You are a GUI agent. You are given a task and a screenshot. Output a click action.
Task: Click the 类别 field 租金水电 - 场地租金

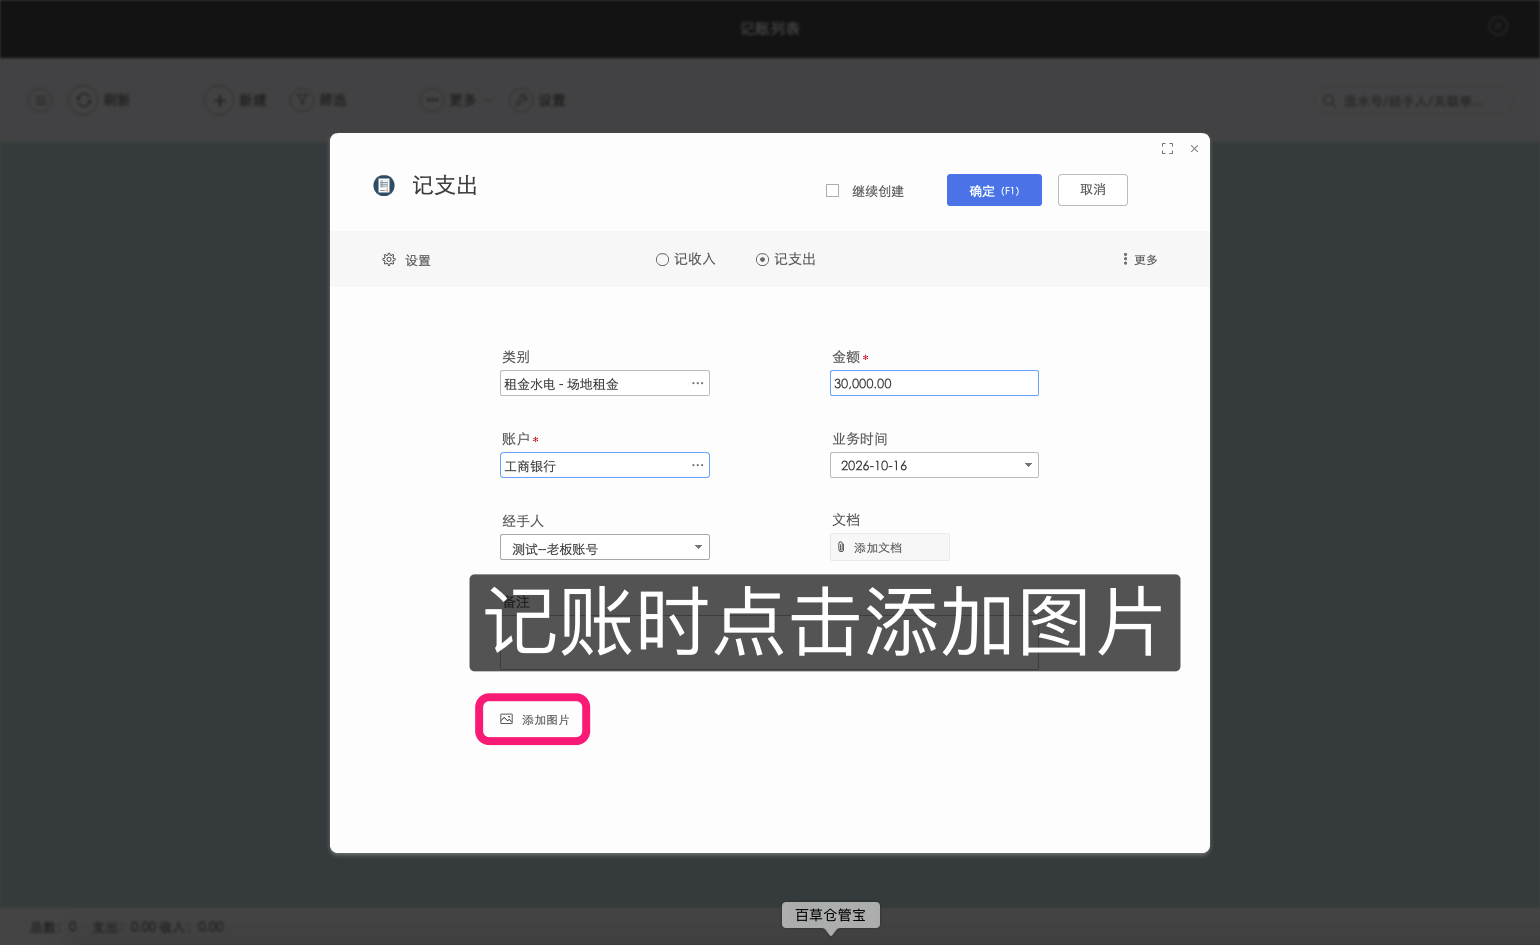pos(605,383)
